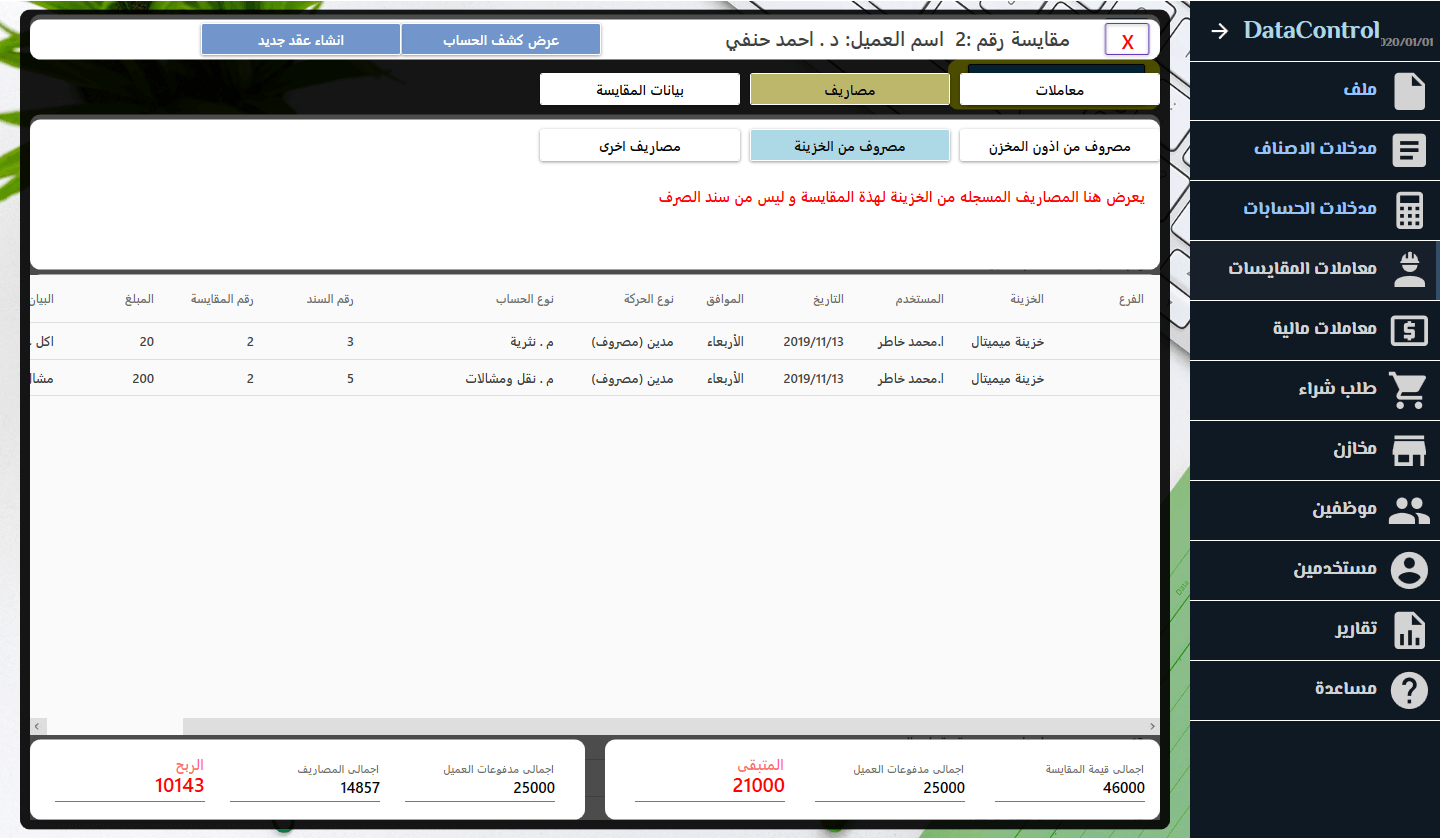Open the help question mark icon
This screenshot has width=1440, height=838.
(x=1409, y=691)
